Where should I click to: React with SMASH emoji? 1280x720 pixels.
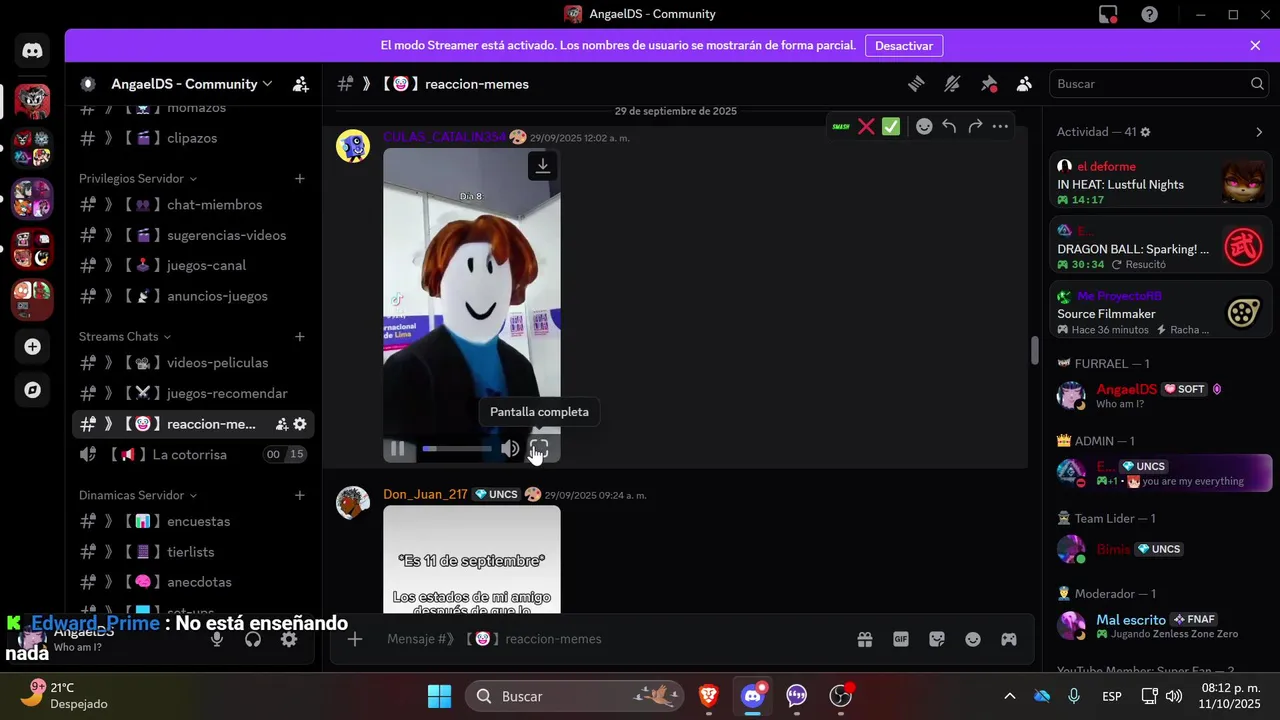[841, 126]
